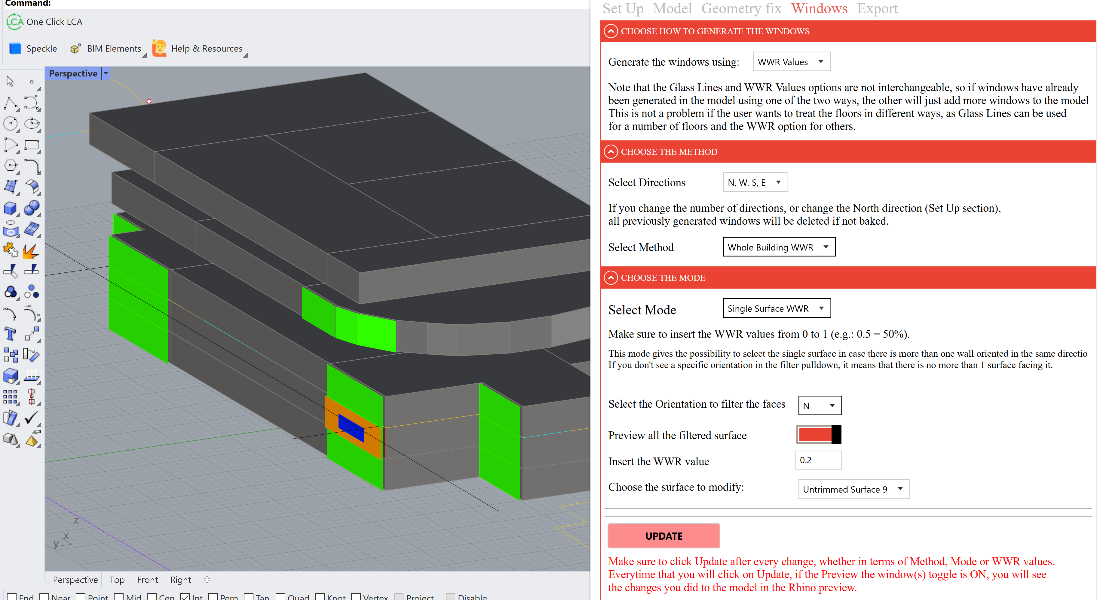The image size is (1100, 600).
Task: Toggle the Preview all filtered surface switch
Action: point(819,434)
